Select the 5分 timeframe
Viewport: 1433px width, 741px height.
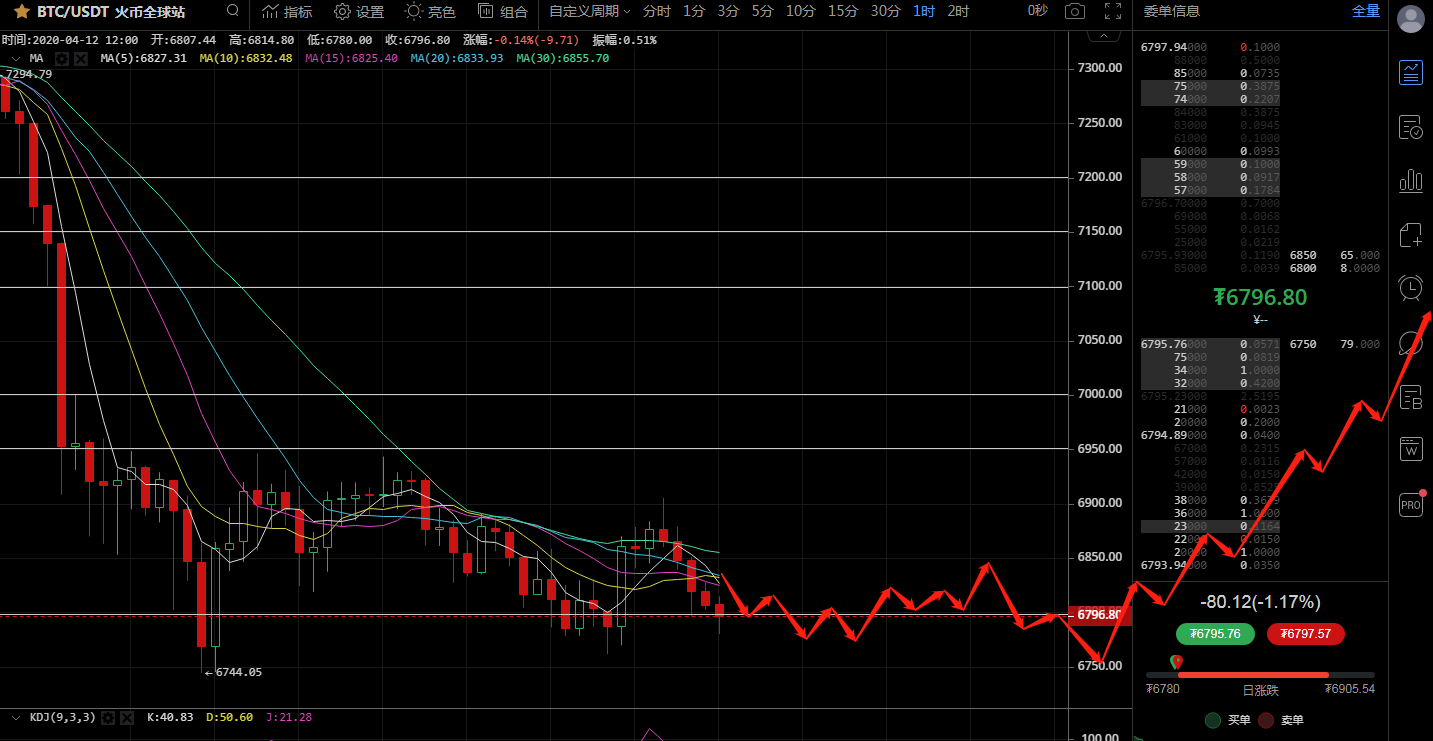point(762,12)
